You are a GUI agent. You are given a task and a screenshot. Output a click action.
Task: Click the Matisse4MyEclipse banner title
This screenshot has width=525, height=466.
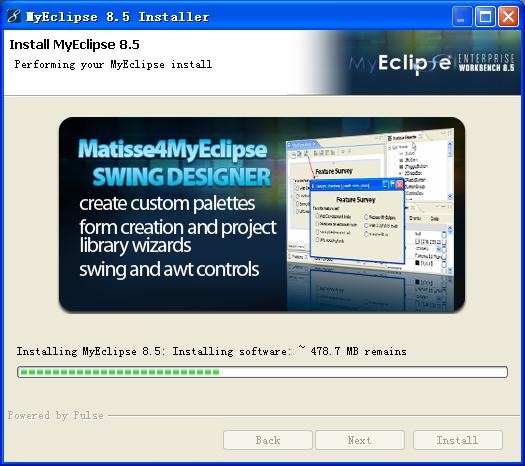172,149
